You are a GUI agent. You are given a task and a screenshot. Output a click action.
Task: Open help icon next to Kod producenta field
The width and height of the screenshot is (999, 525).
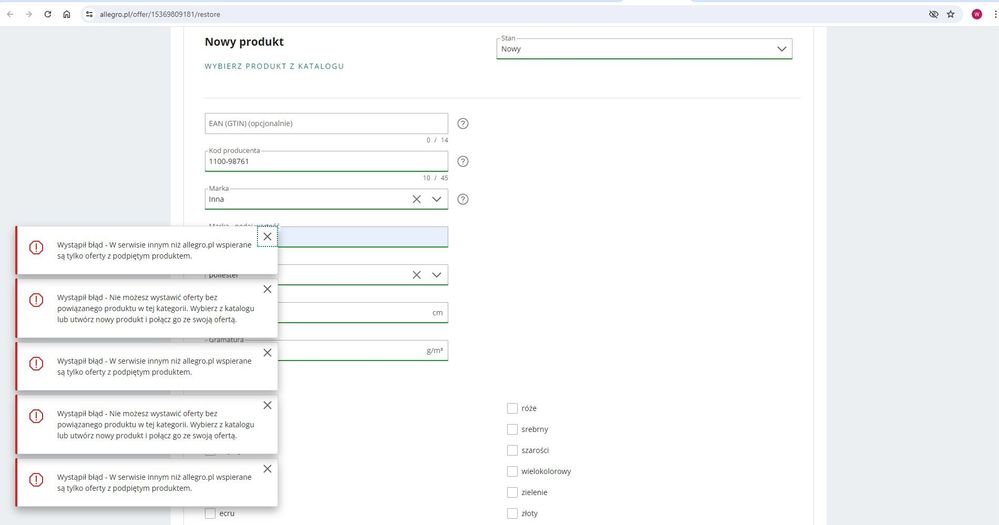463,161
